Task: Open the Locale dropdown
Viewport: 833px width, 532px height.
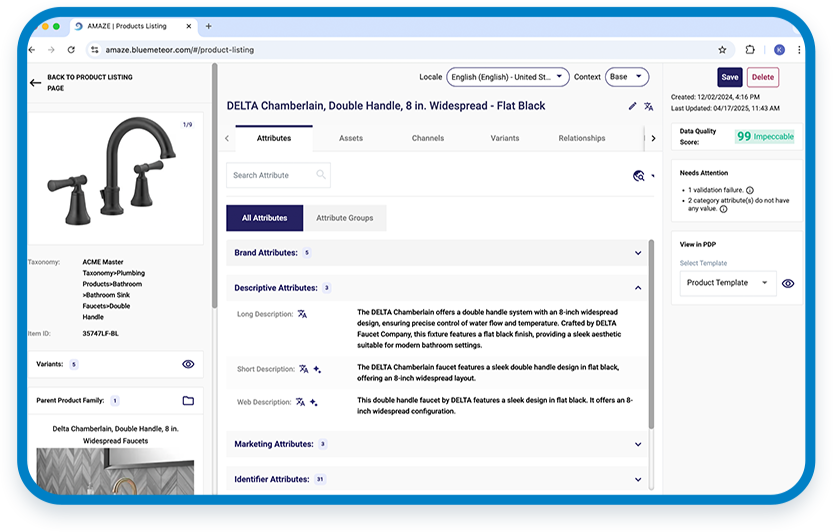Action: tap(508, 77)
